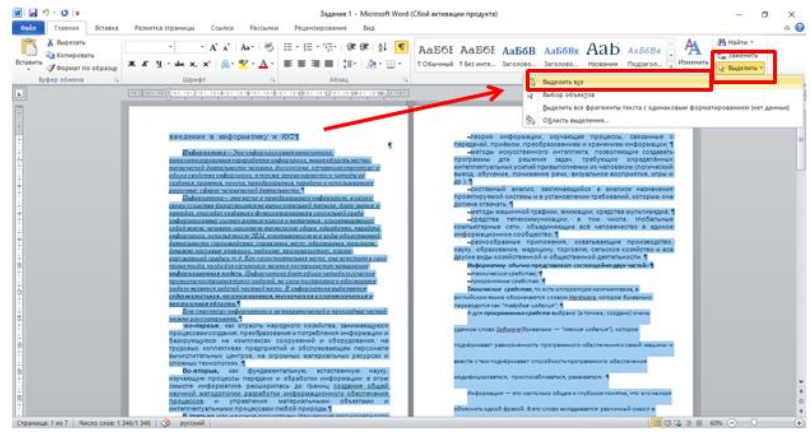
Task: Click the red font color swatch (A)
Action: pos(259,62)
